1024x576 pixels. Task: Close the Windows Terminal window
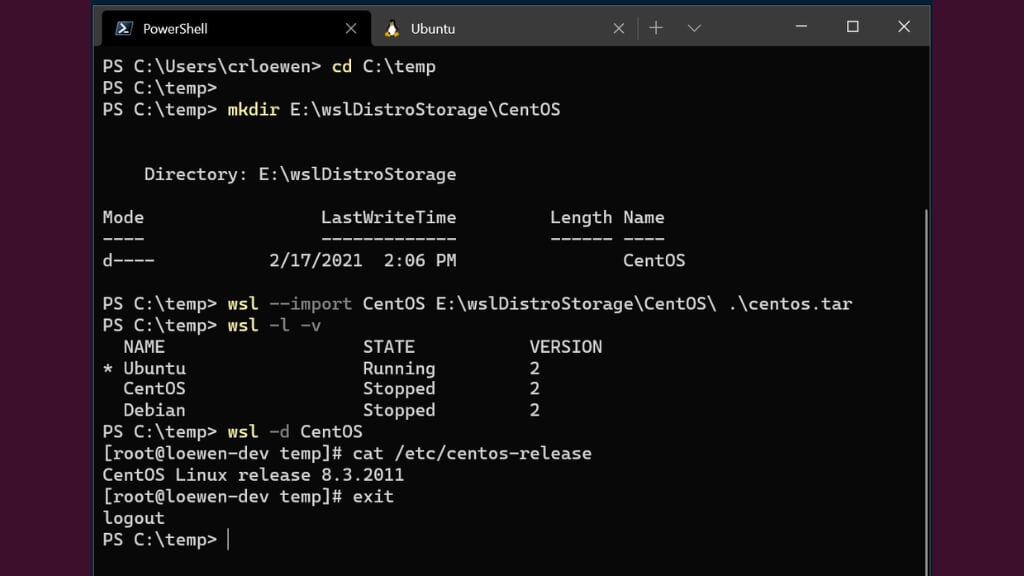(904, 27)
